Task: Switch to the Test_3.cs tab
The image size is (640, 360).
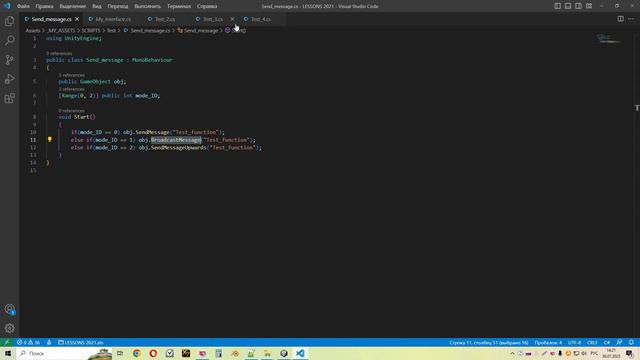Action: pyautogui.click(x=213, y=19)
